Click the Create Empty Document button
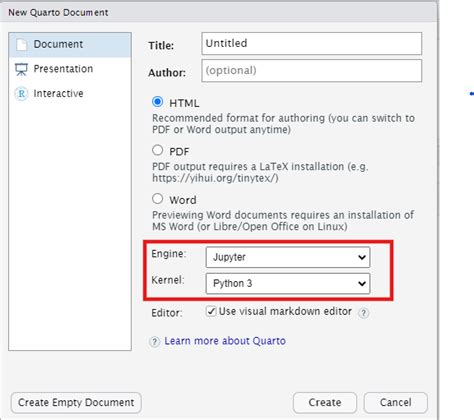The width and height of the screenshot is (474, 420). 76,402
